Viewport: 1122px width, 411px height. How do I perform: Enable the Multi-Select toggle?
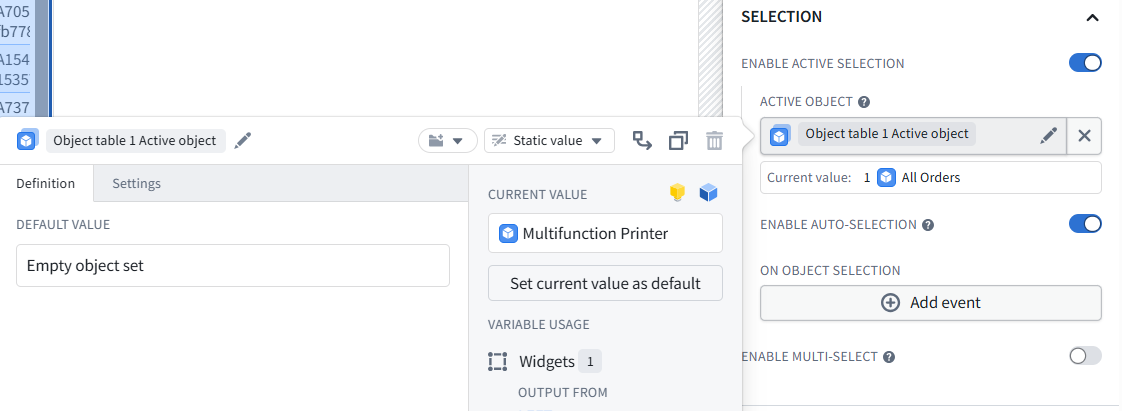coord(1085,356)
